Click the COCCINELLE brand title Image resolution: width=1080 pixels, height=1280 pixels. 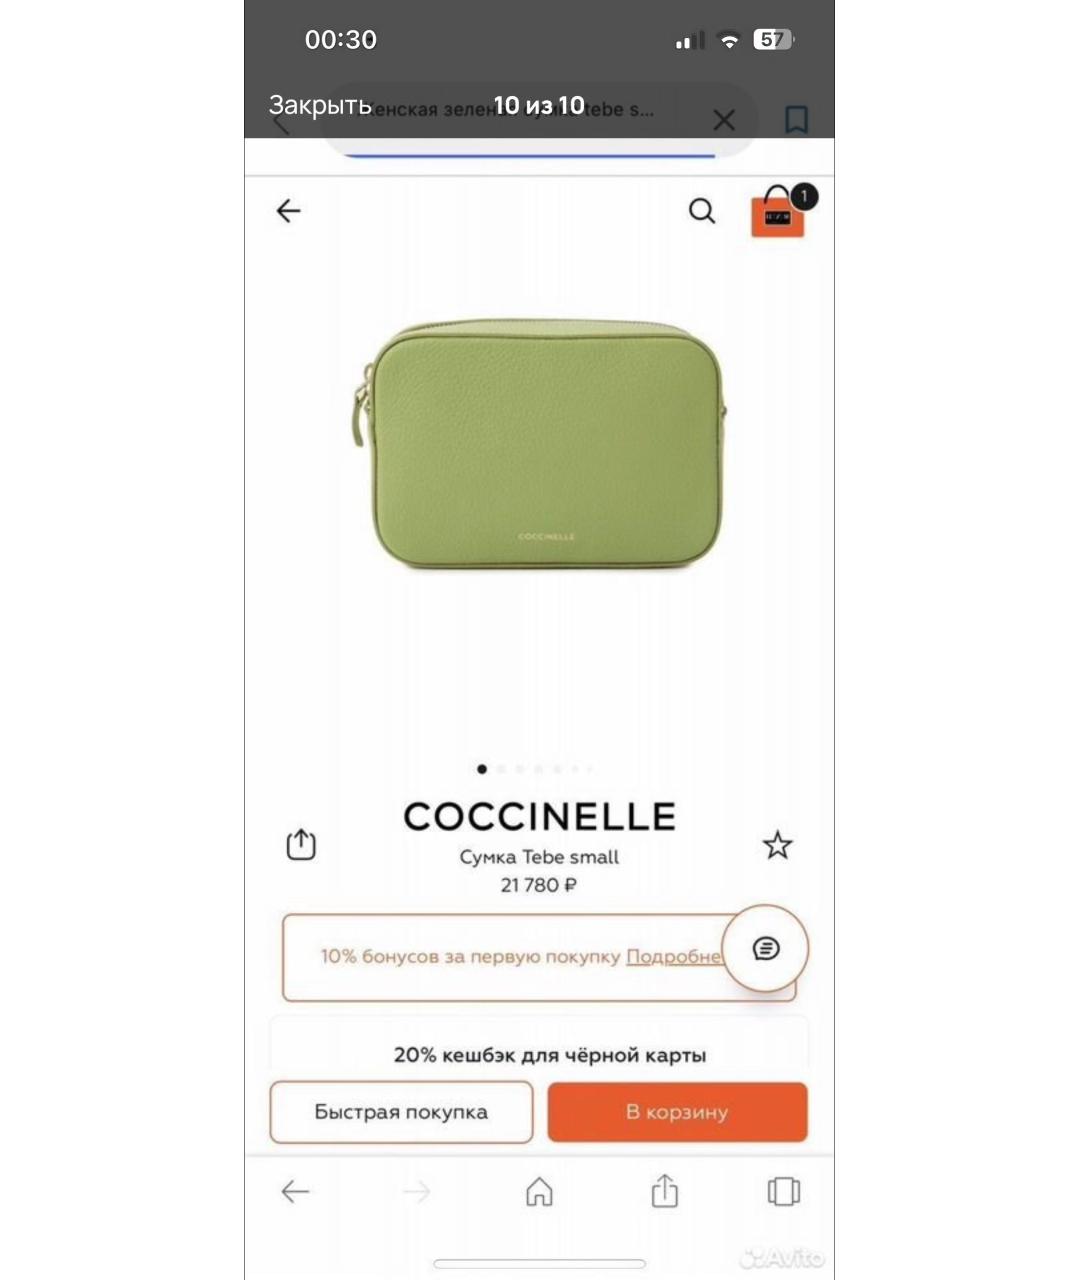(x=539, y=817)
